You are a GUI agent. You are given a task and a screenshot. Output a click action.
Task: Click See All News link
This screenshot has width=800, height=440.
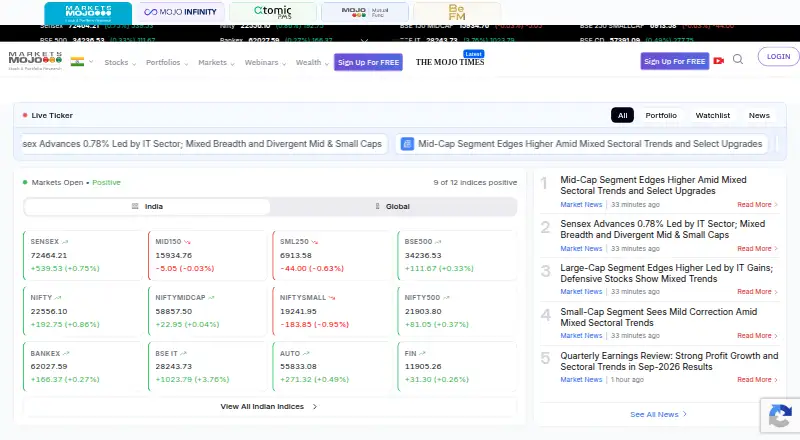click(658, 414)
